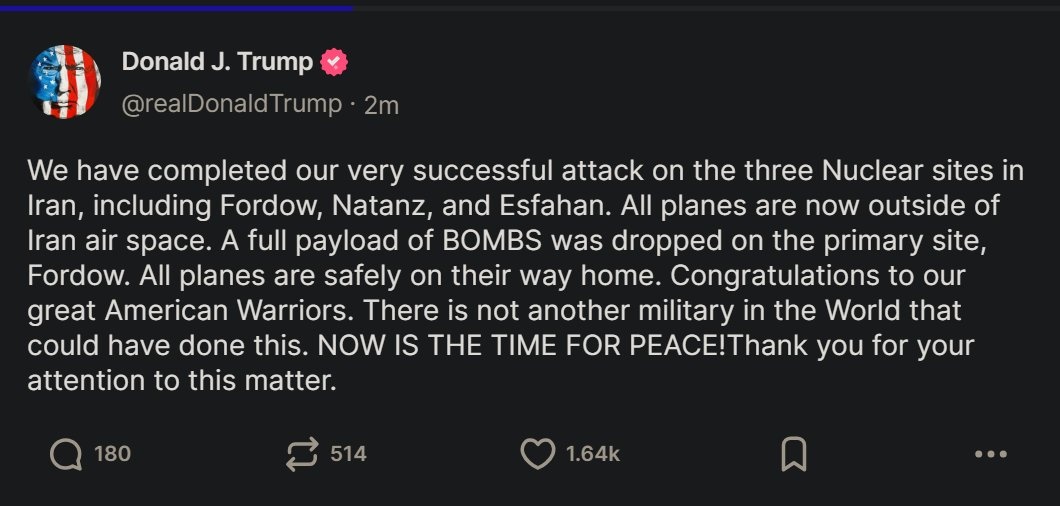1060x506 pixels.
Task: View the 180 replies count
Action: pyautogui.click(x=112, y=454)
